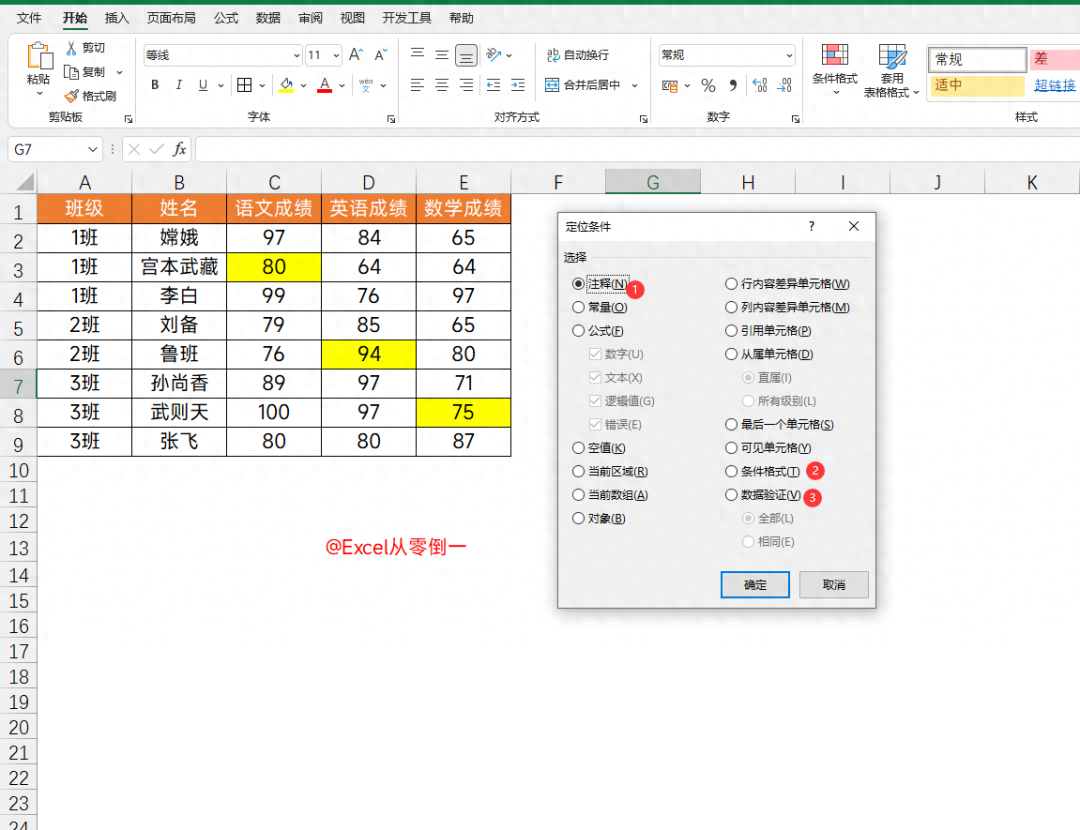Click the top align icon
The height and width of the screenshot is (830, 1080).
point(417,54)
